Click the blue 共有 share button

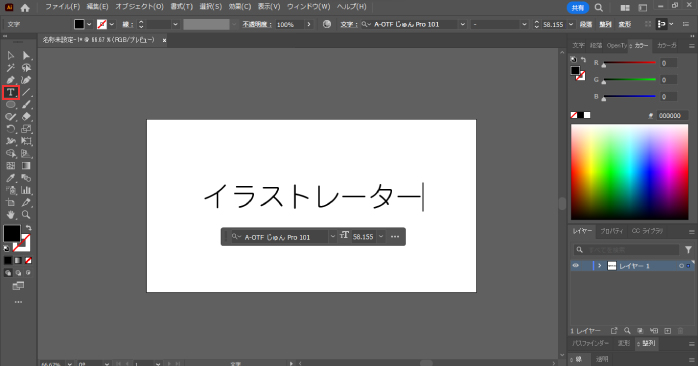click(578, 8)
